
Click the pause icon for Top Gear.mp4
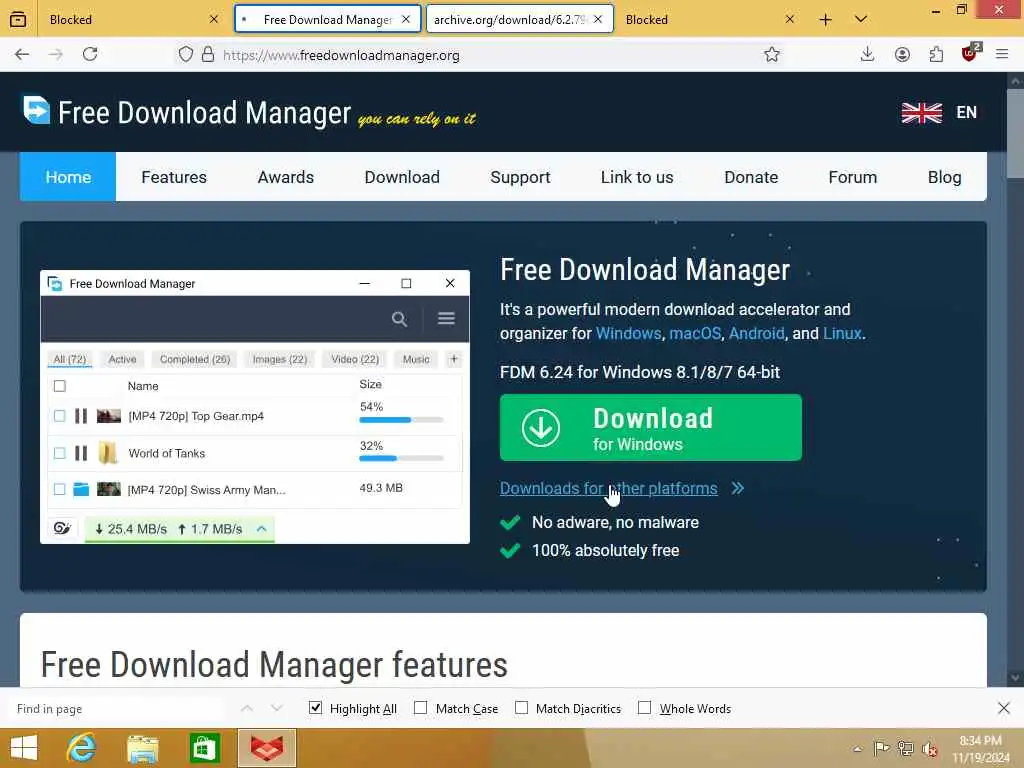81,416
